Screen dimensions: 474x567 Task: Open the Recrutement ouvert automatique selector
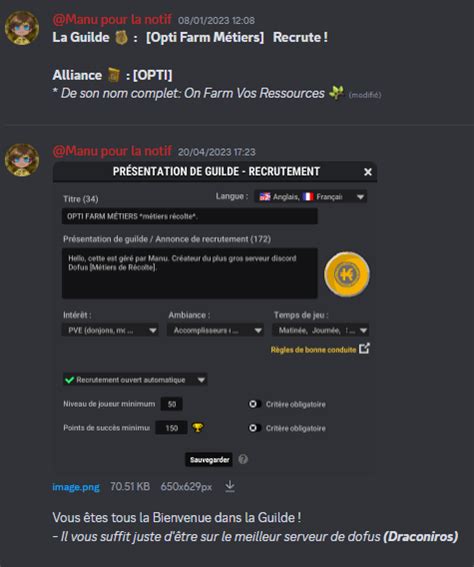tap(135, 380)
